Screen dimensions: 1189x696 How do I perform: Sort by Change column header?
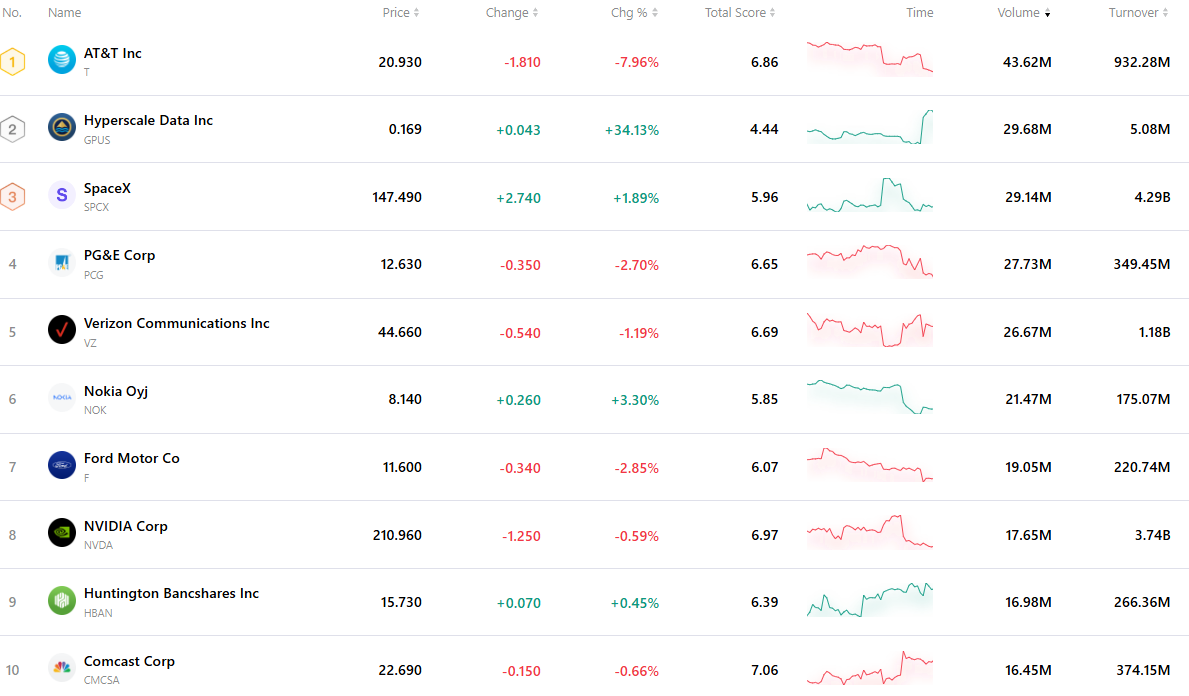(512, 13)
